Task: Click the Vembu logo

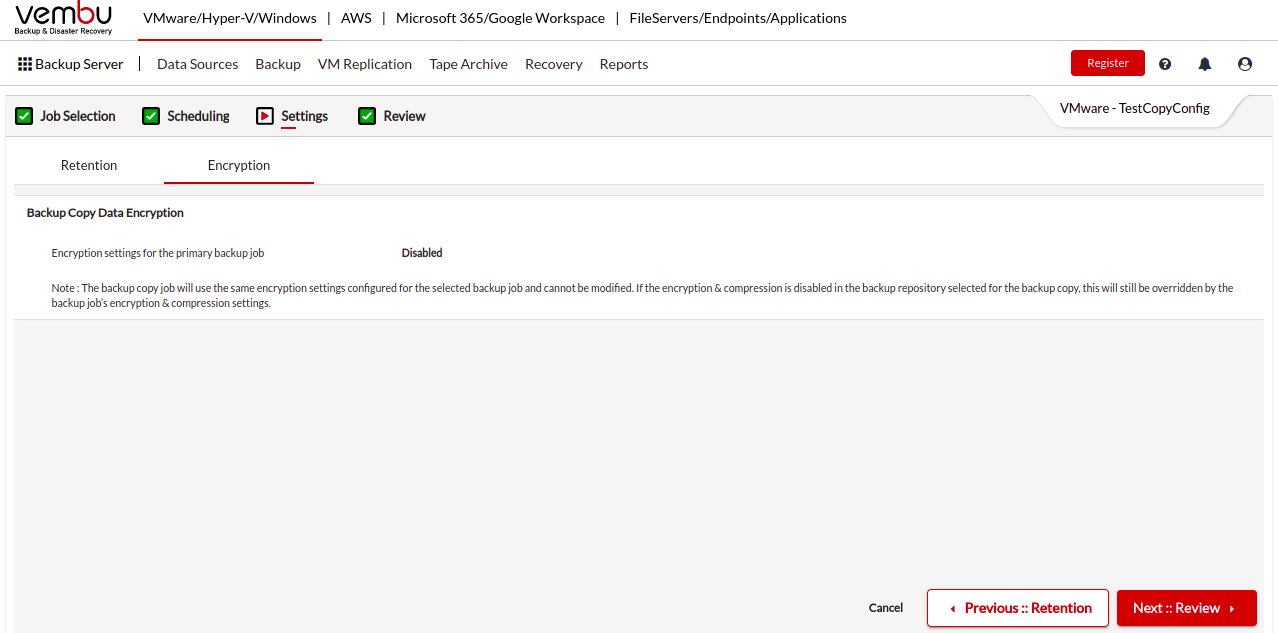Action: [x=63, y=19]
